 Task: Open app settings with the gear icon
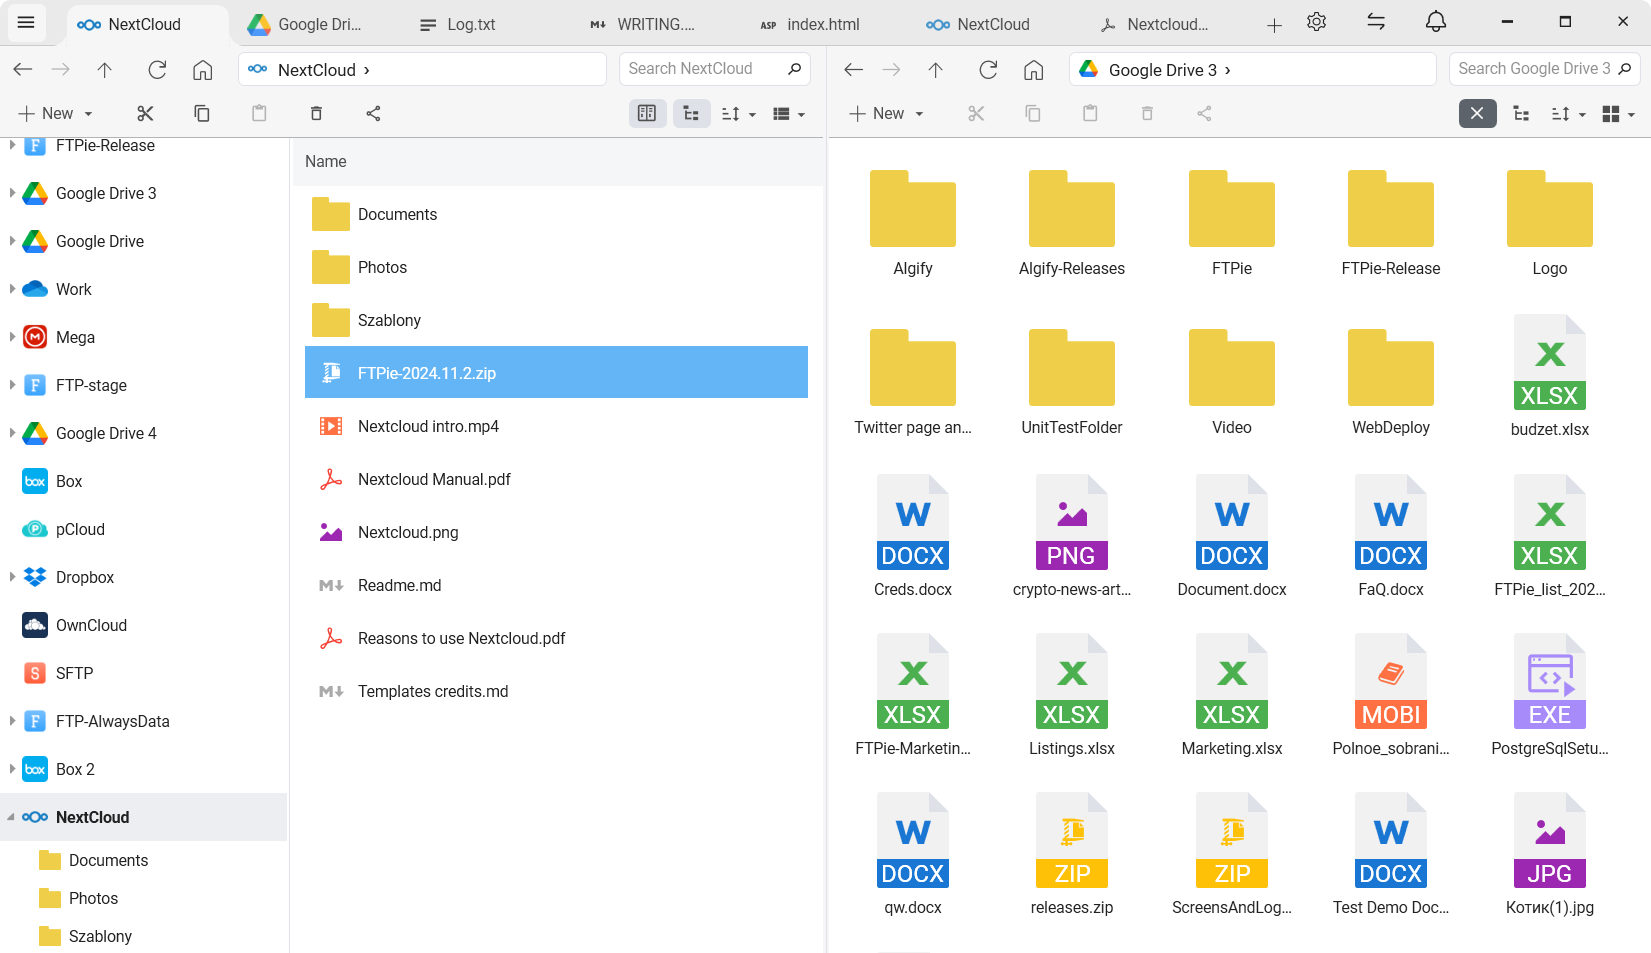pyautogui.click(x=1316, y=21)
